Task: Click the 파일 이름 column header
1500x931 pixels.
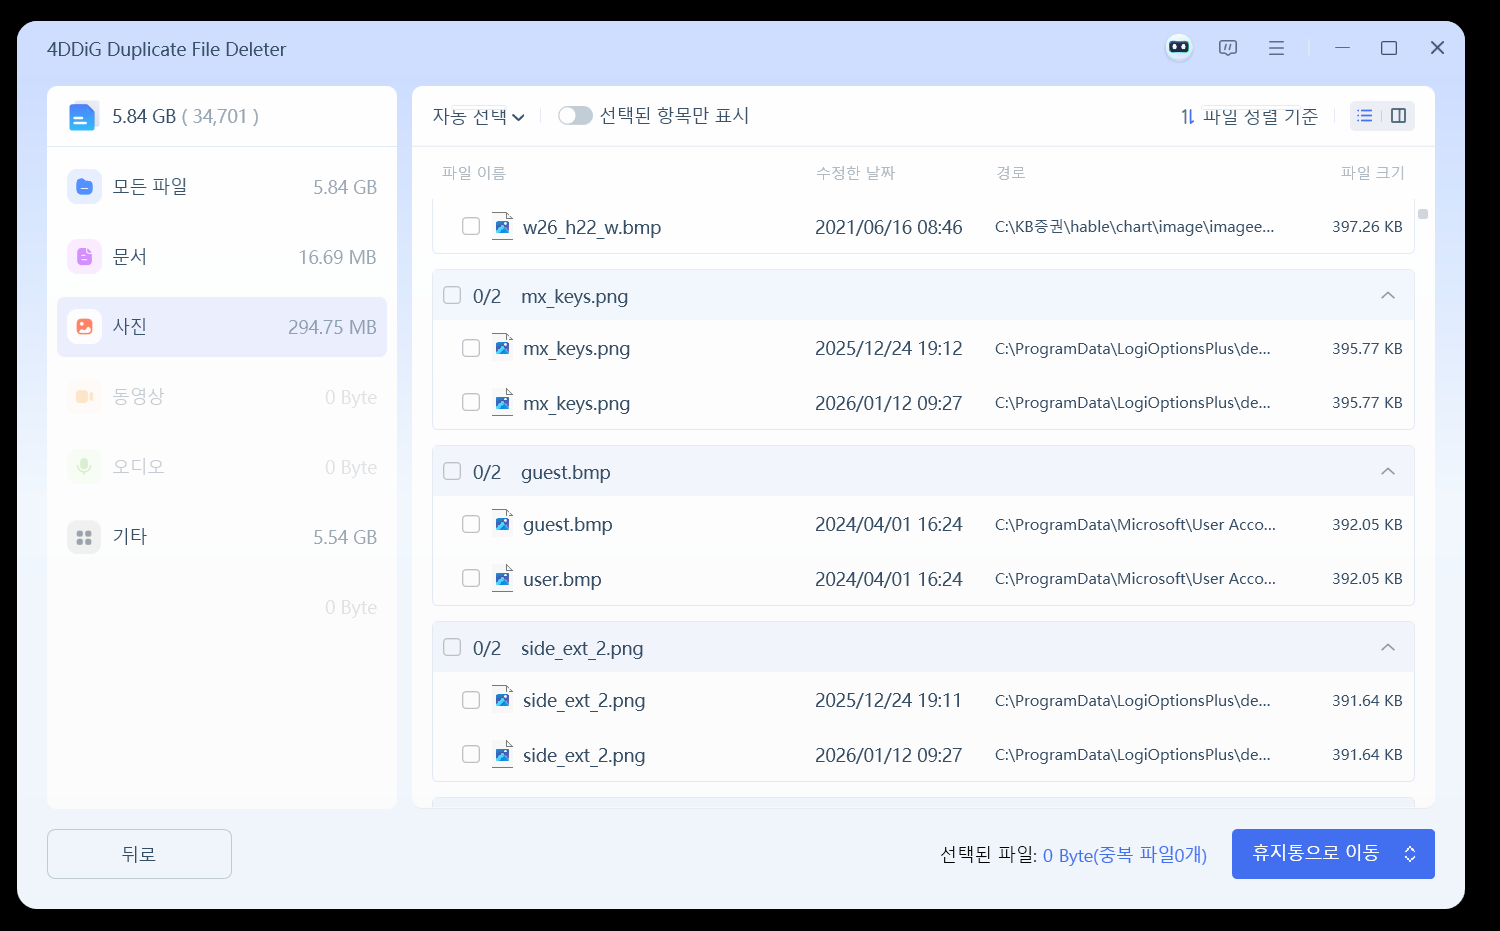Action: (x=474, y=173)
